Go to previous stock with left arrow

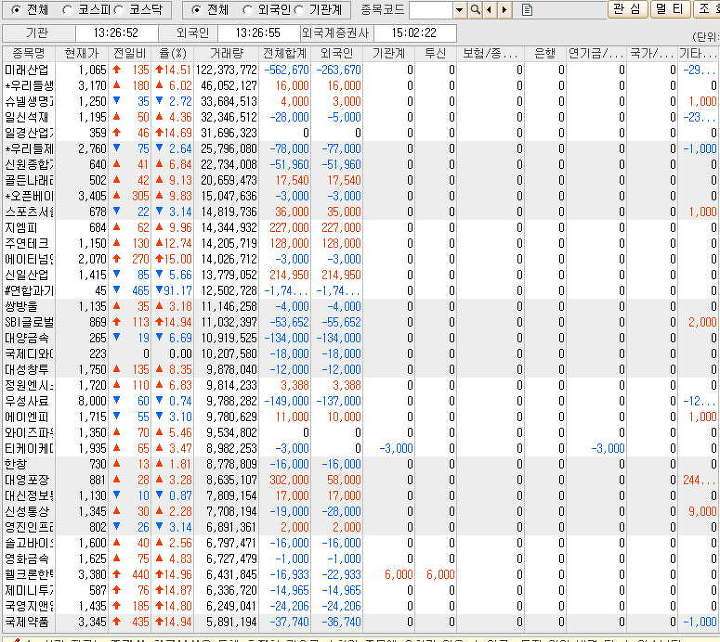(x=490, y=10)
